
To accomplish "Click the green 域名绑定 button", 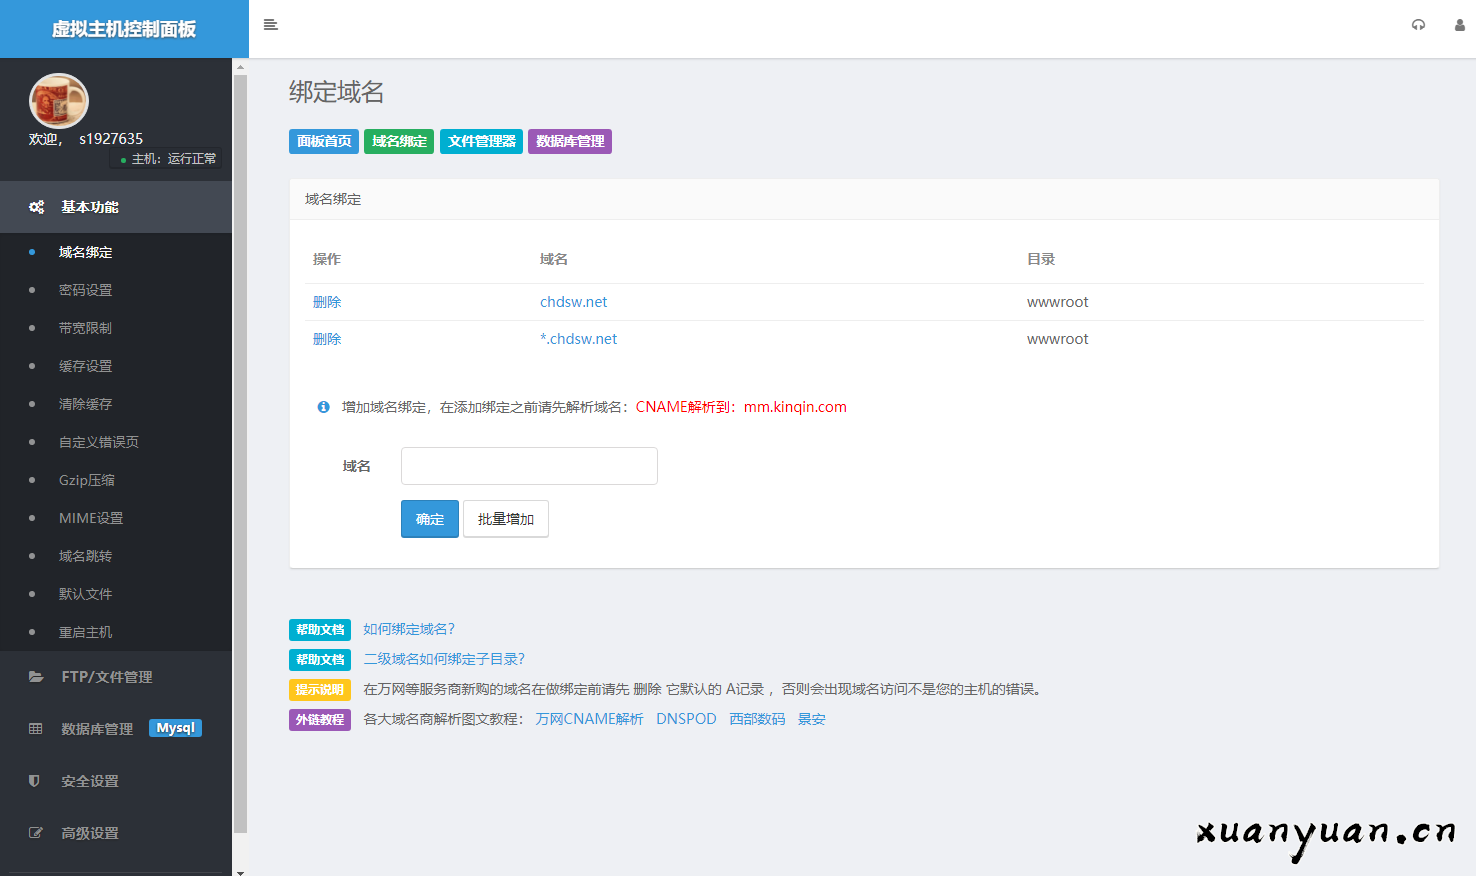I will coord(399,141).
